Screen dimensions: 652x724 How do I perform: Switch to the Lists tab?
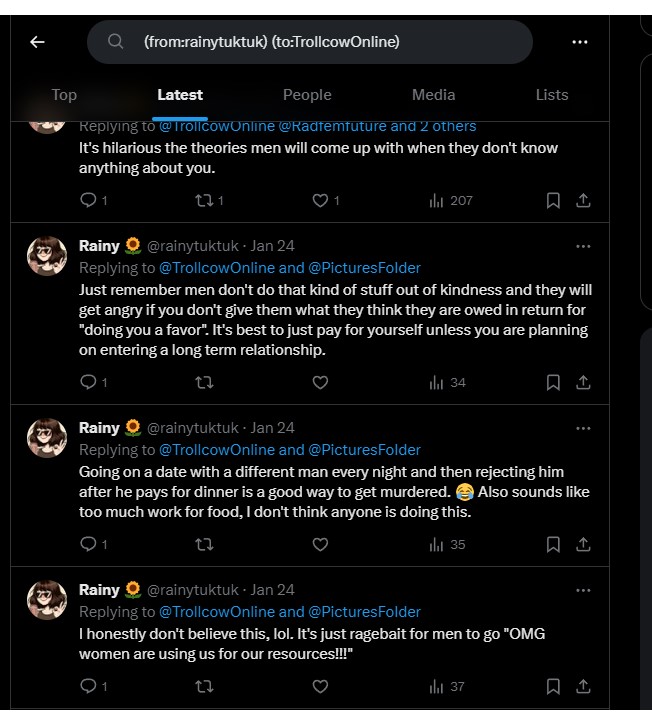[x=551, y=95]
